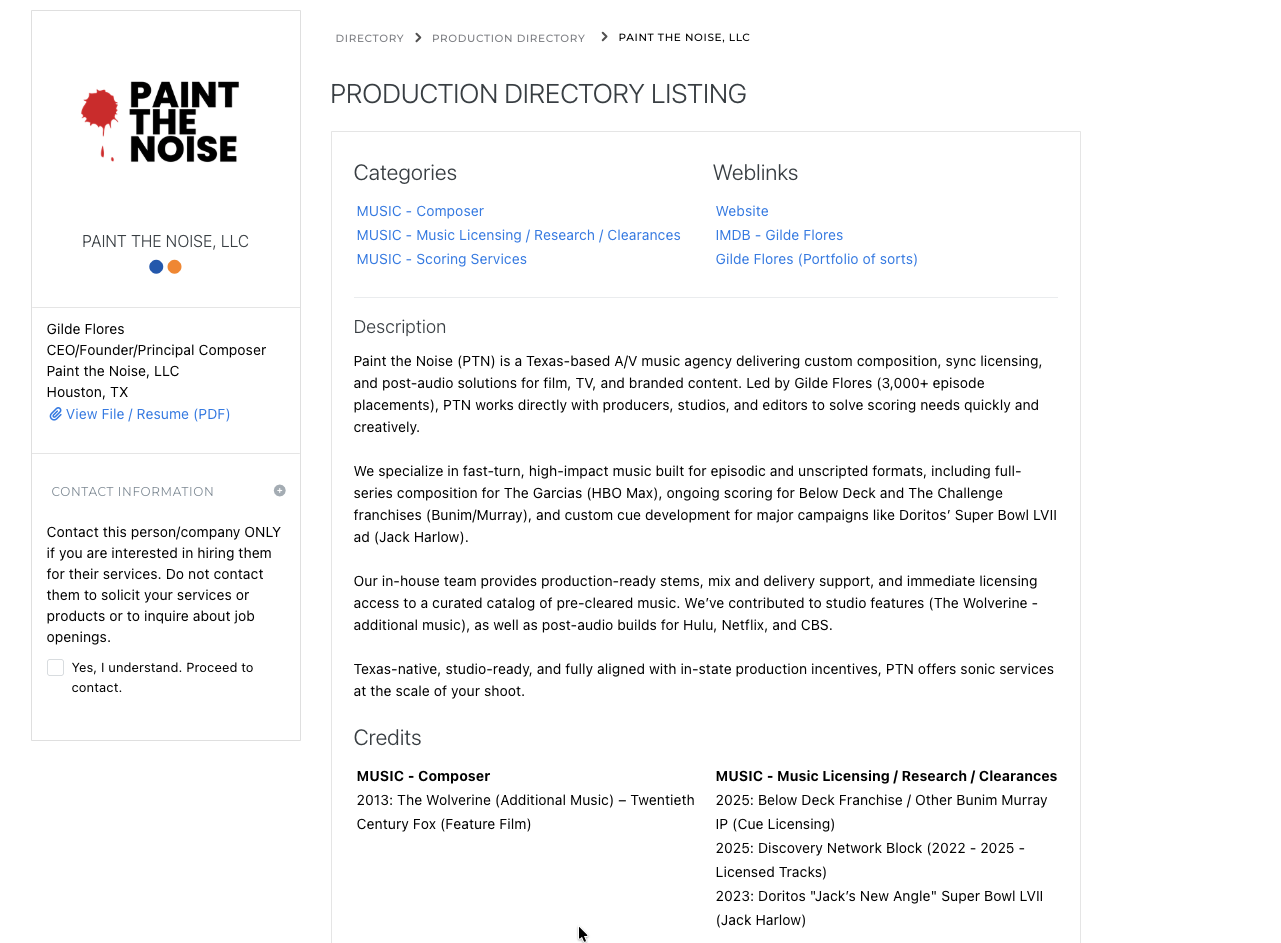1281x943 pixels.
Task: Go to Production Directory breadcrumb
Action: [x=508, y=38]
